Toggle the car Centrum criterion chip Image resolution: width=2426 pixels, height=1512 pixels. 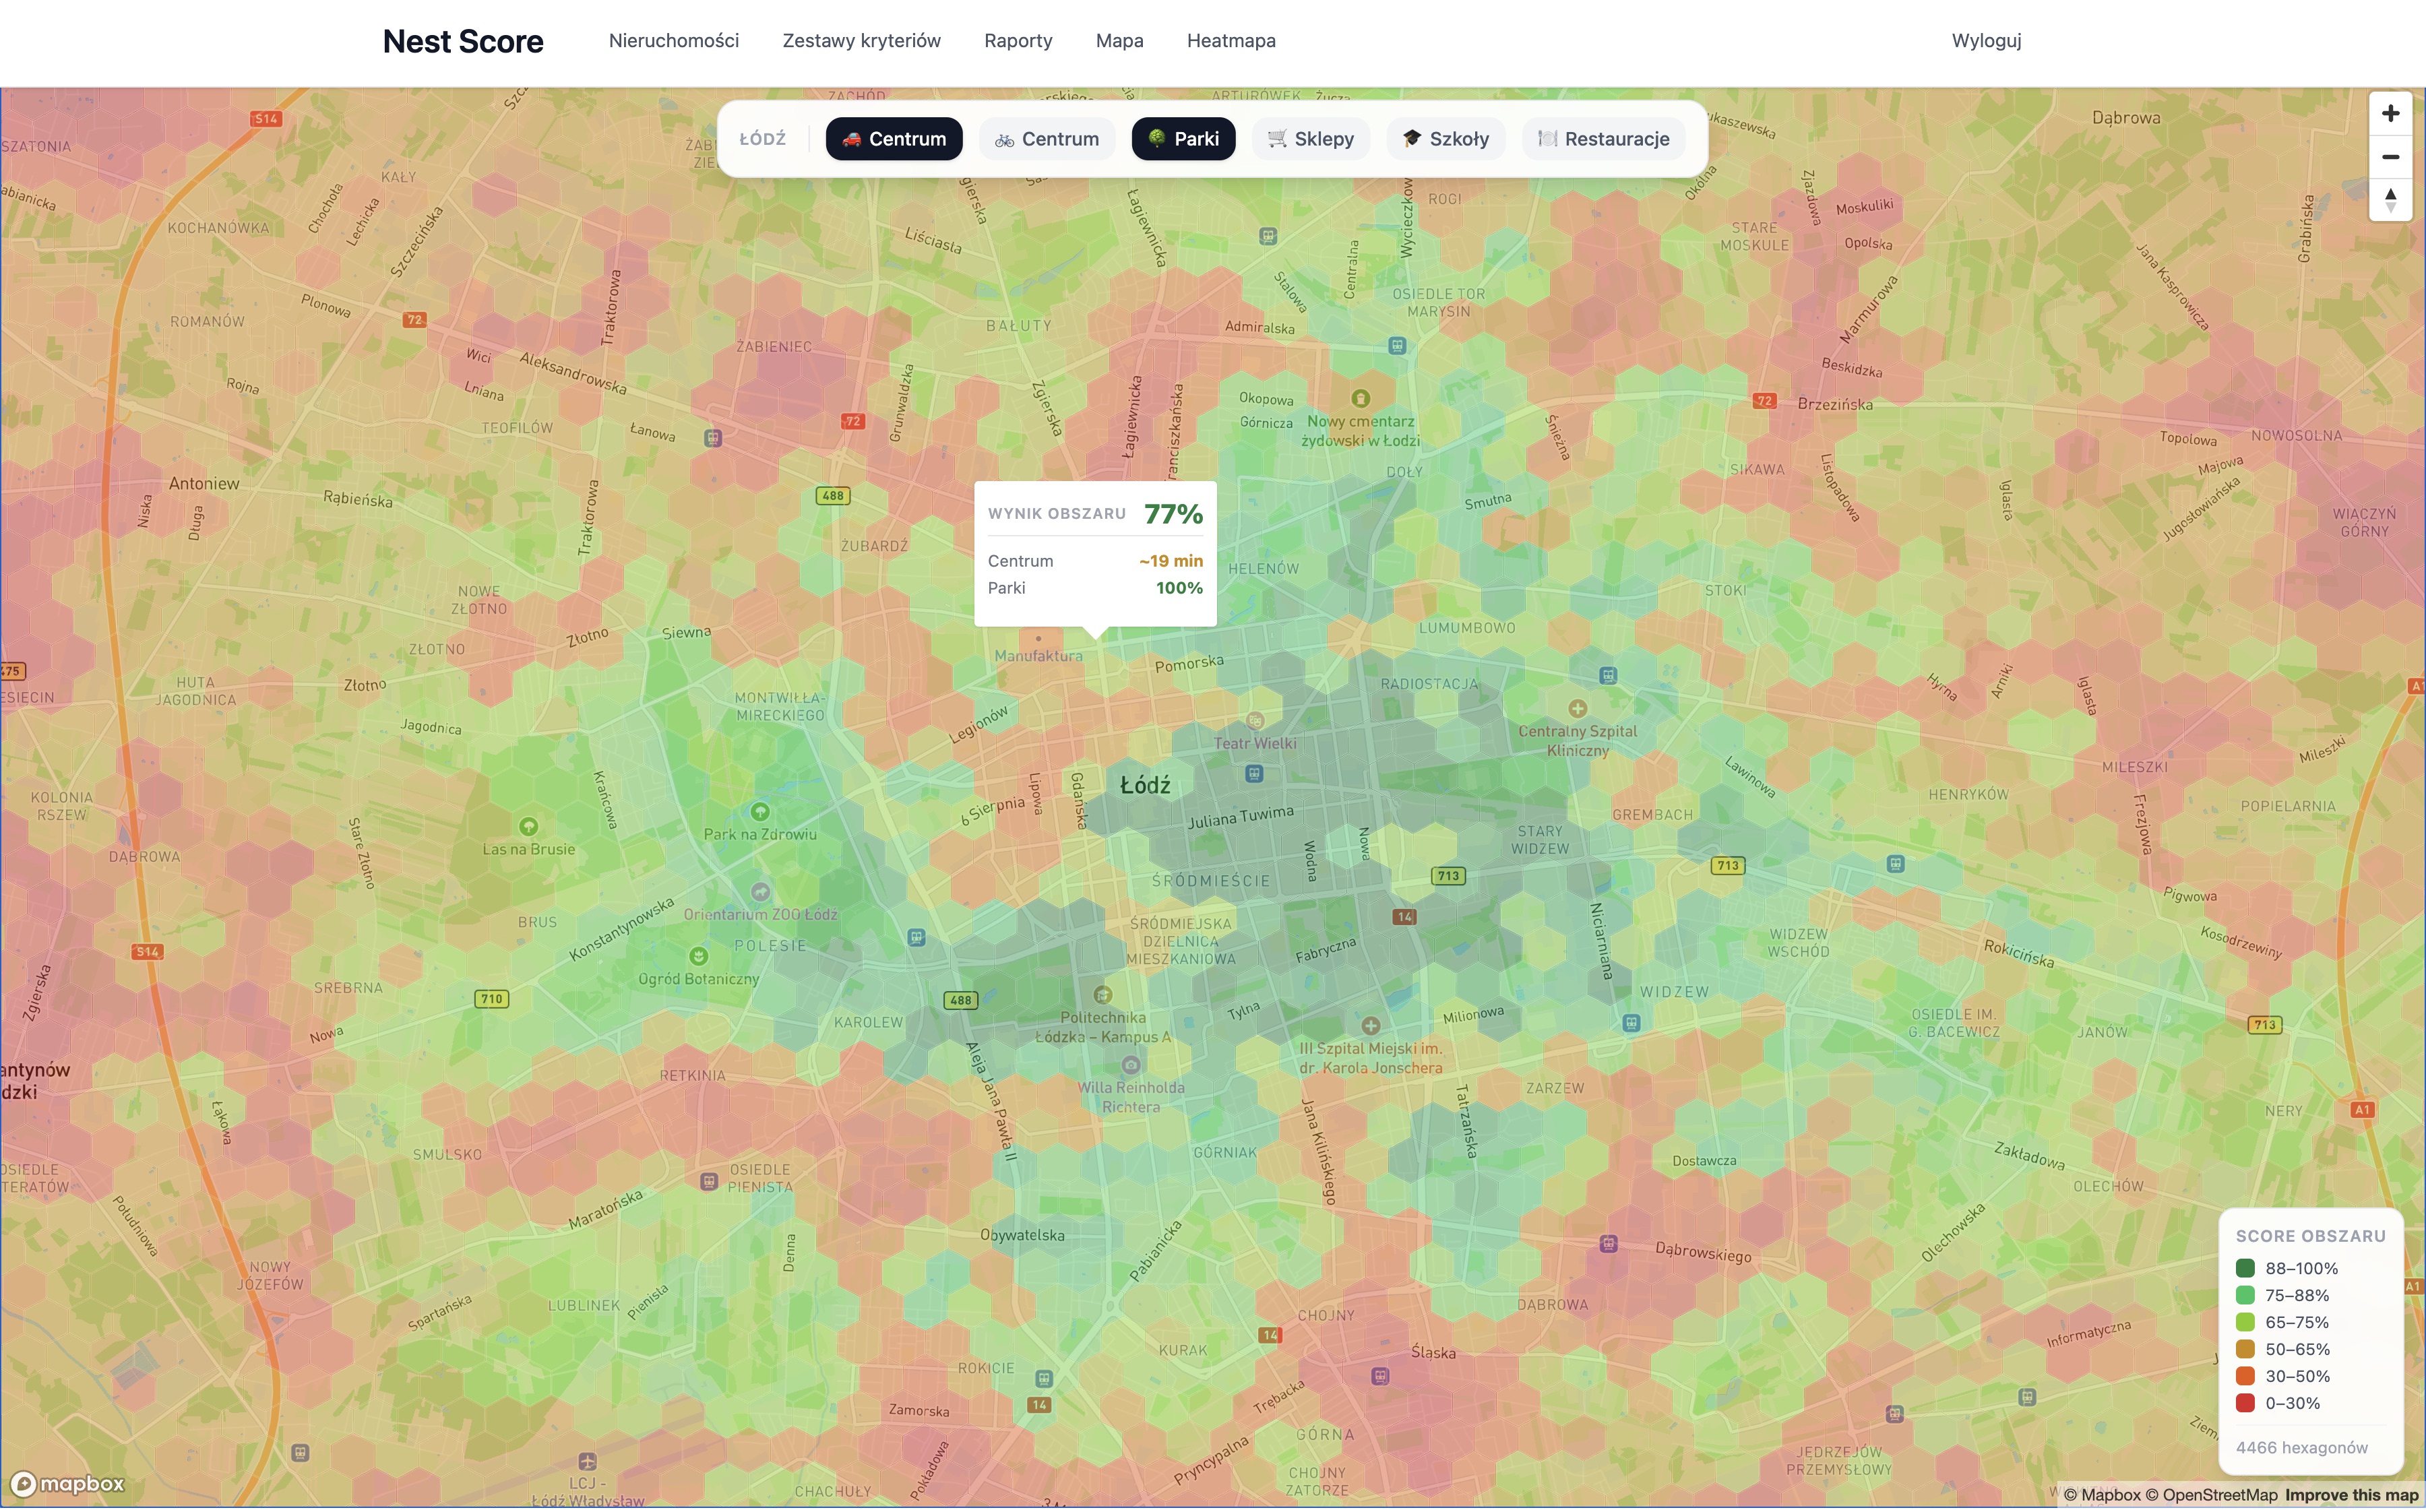tap(893, 139)
